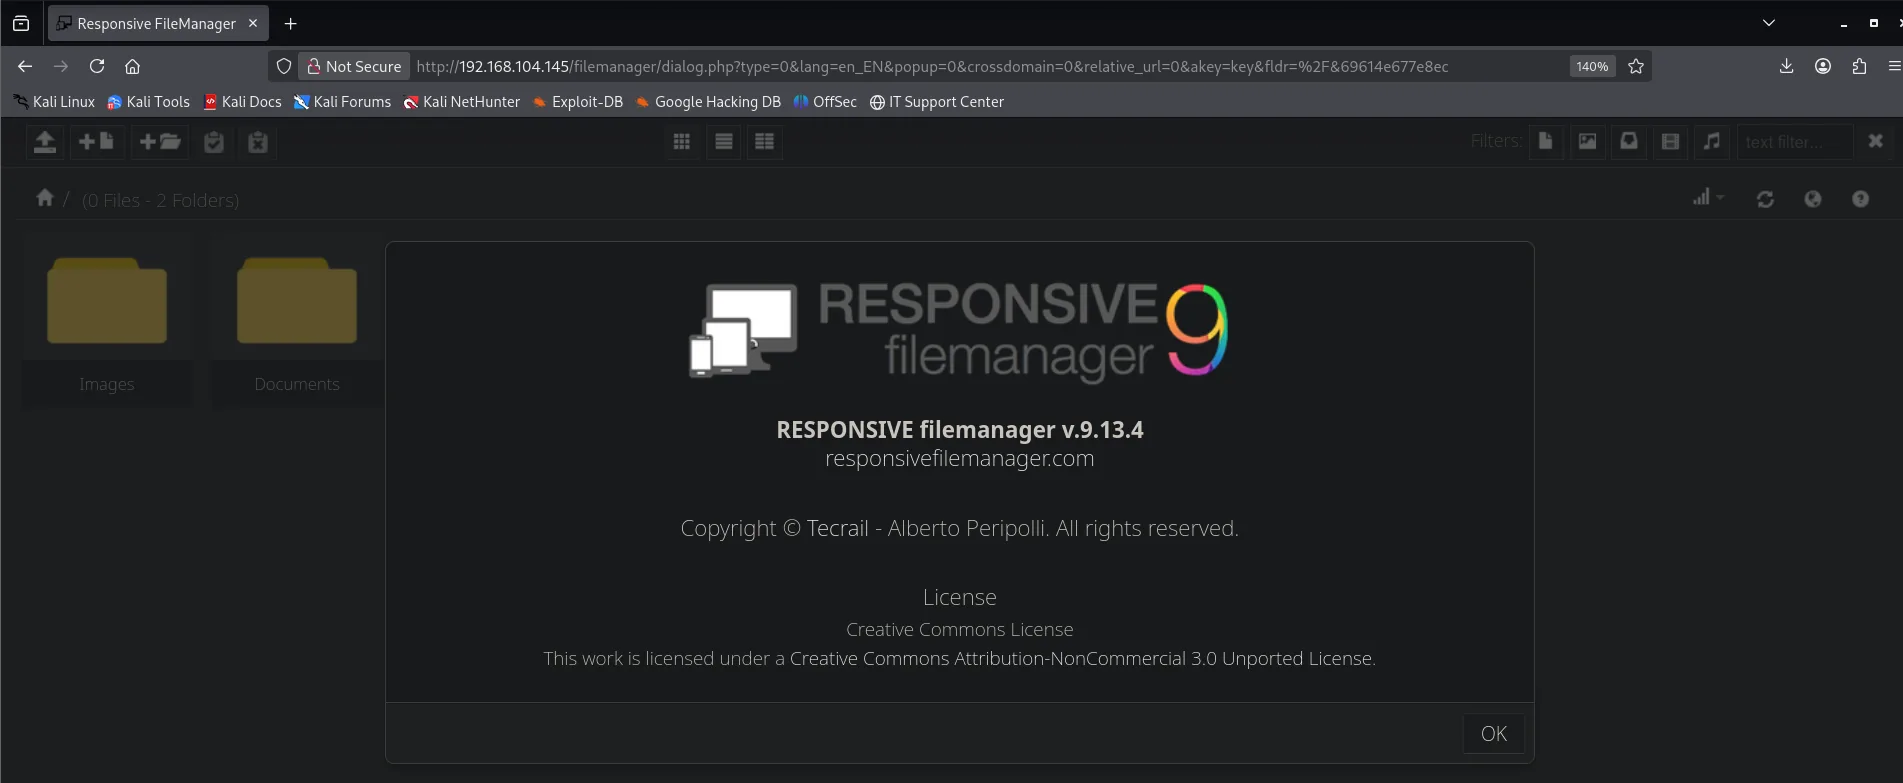Open the Documents folder
Viewport: 1903px width, 783px height.
click(297, 322)
